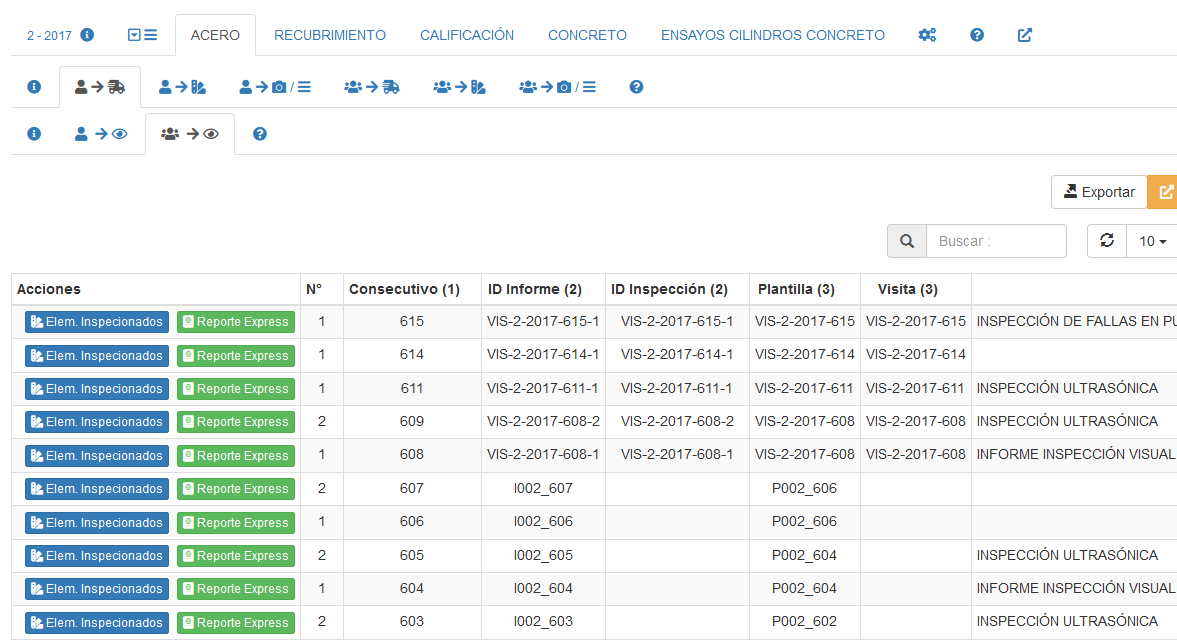Screen dimensions: 1177x644
Task: Click the refresh table icon button
Action: (1106, 241)
